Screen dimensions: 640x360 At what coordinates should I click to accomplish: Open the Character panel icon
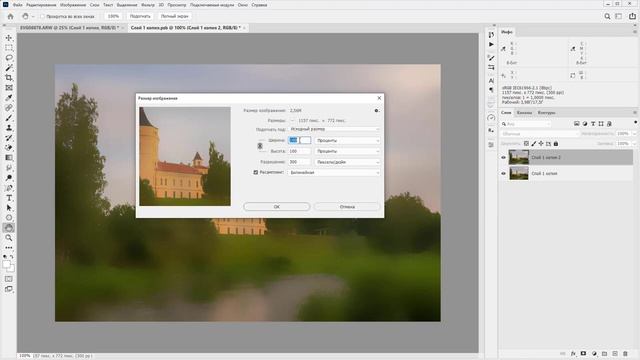491,80
